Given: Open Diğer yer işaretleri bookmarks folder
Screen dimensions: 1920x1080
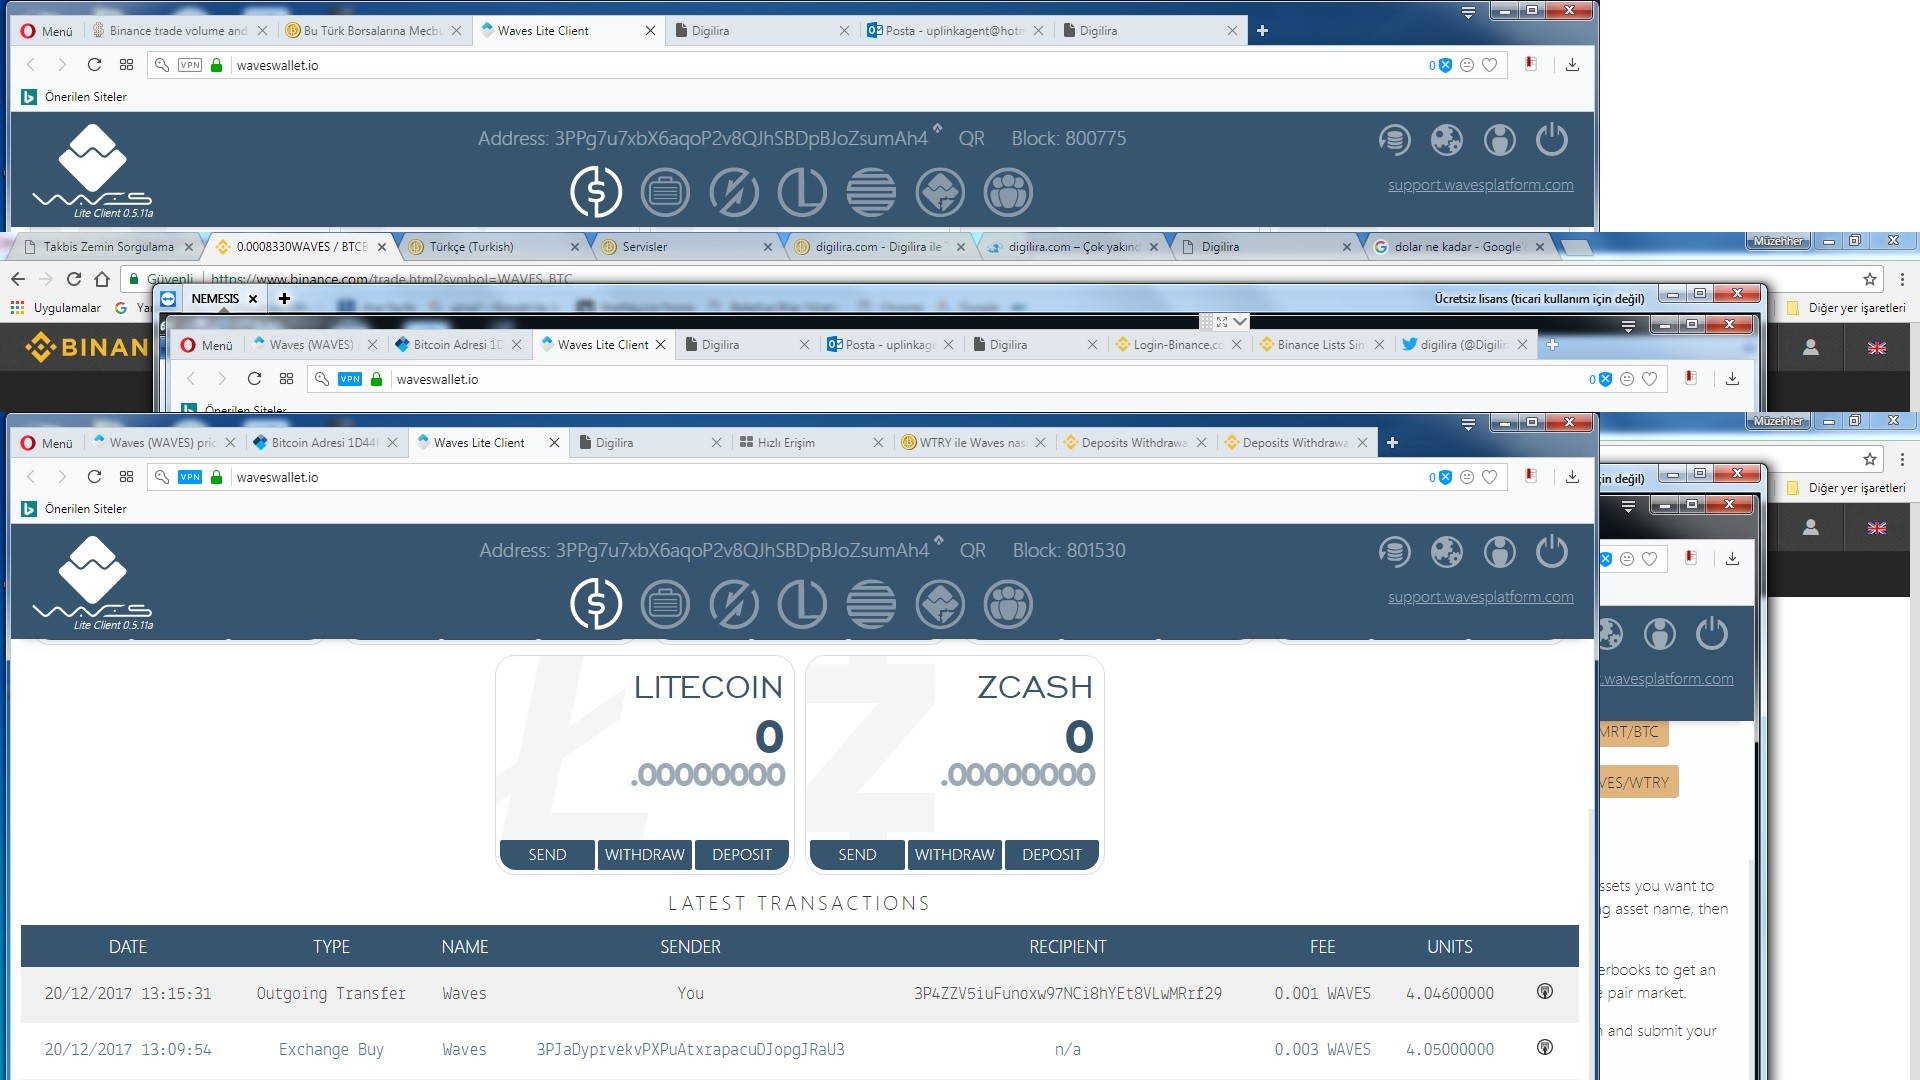Looking at the screenshot, I should [x=1847, y=308].
